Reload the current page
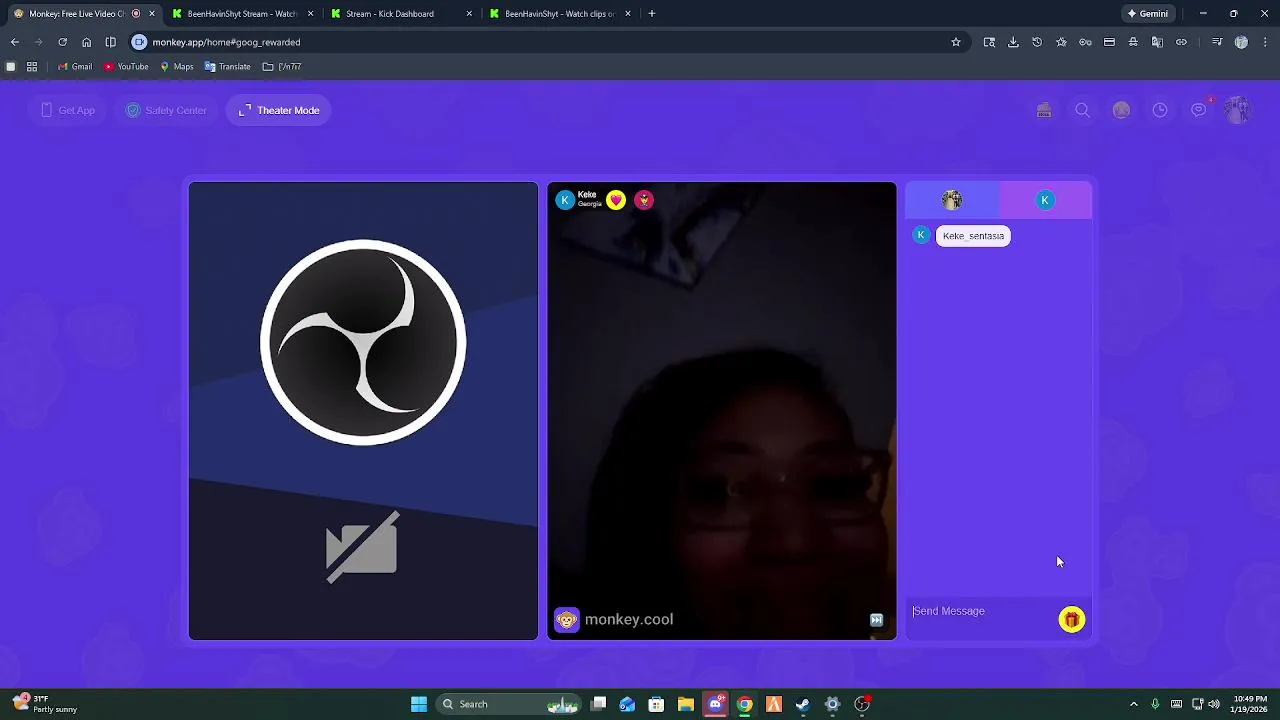 pyautogui.click(x=62, y=42)
